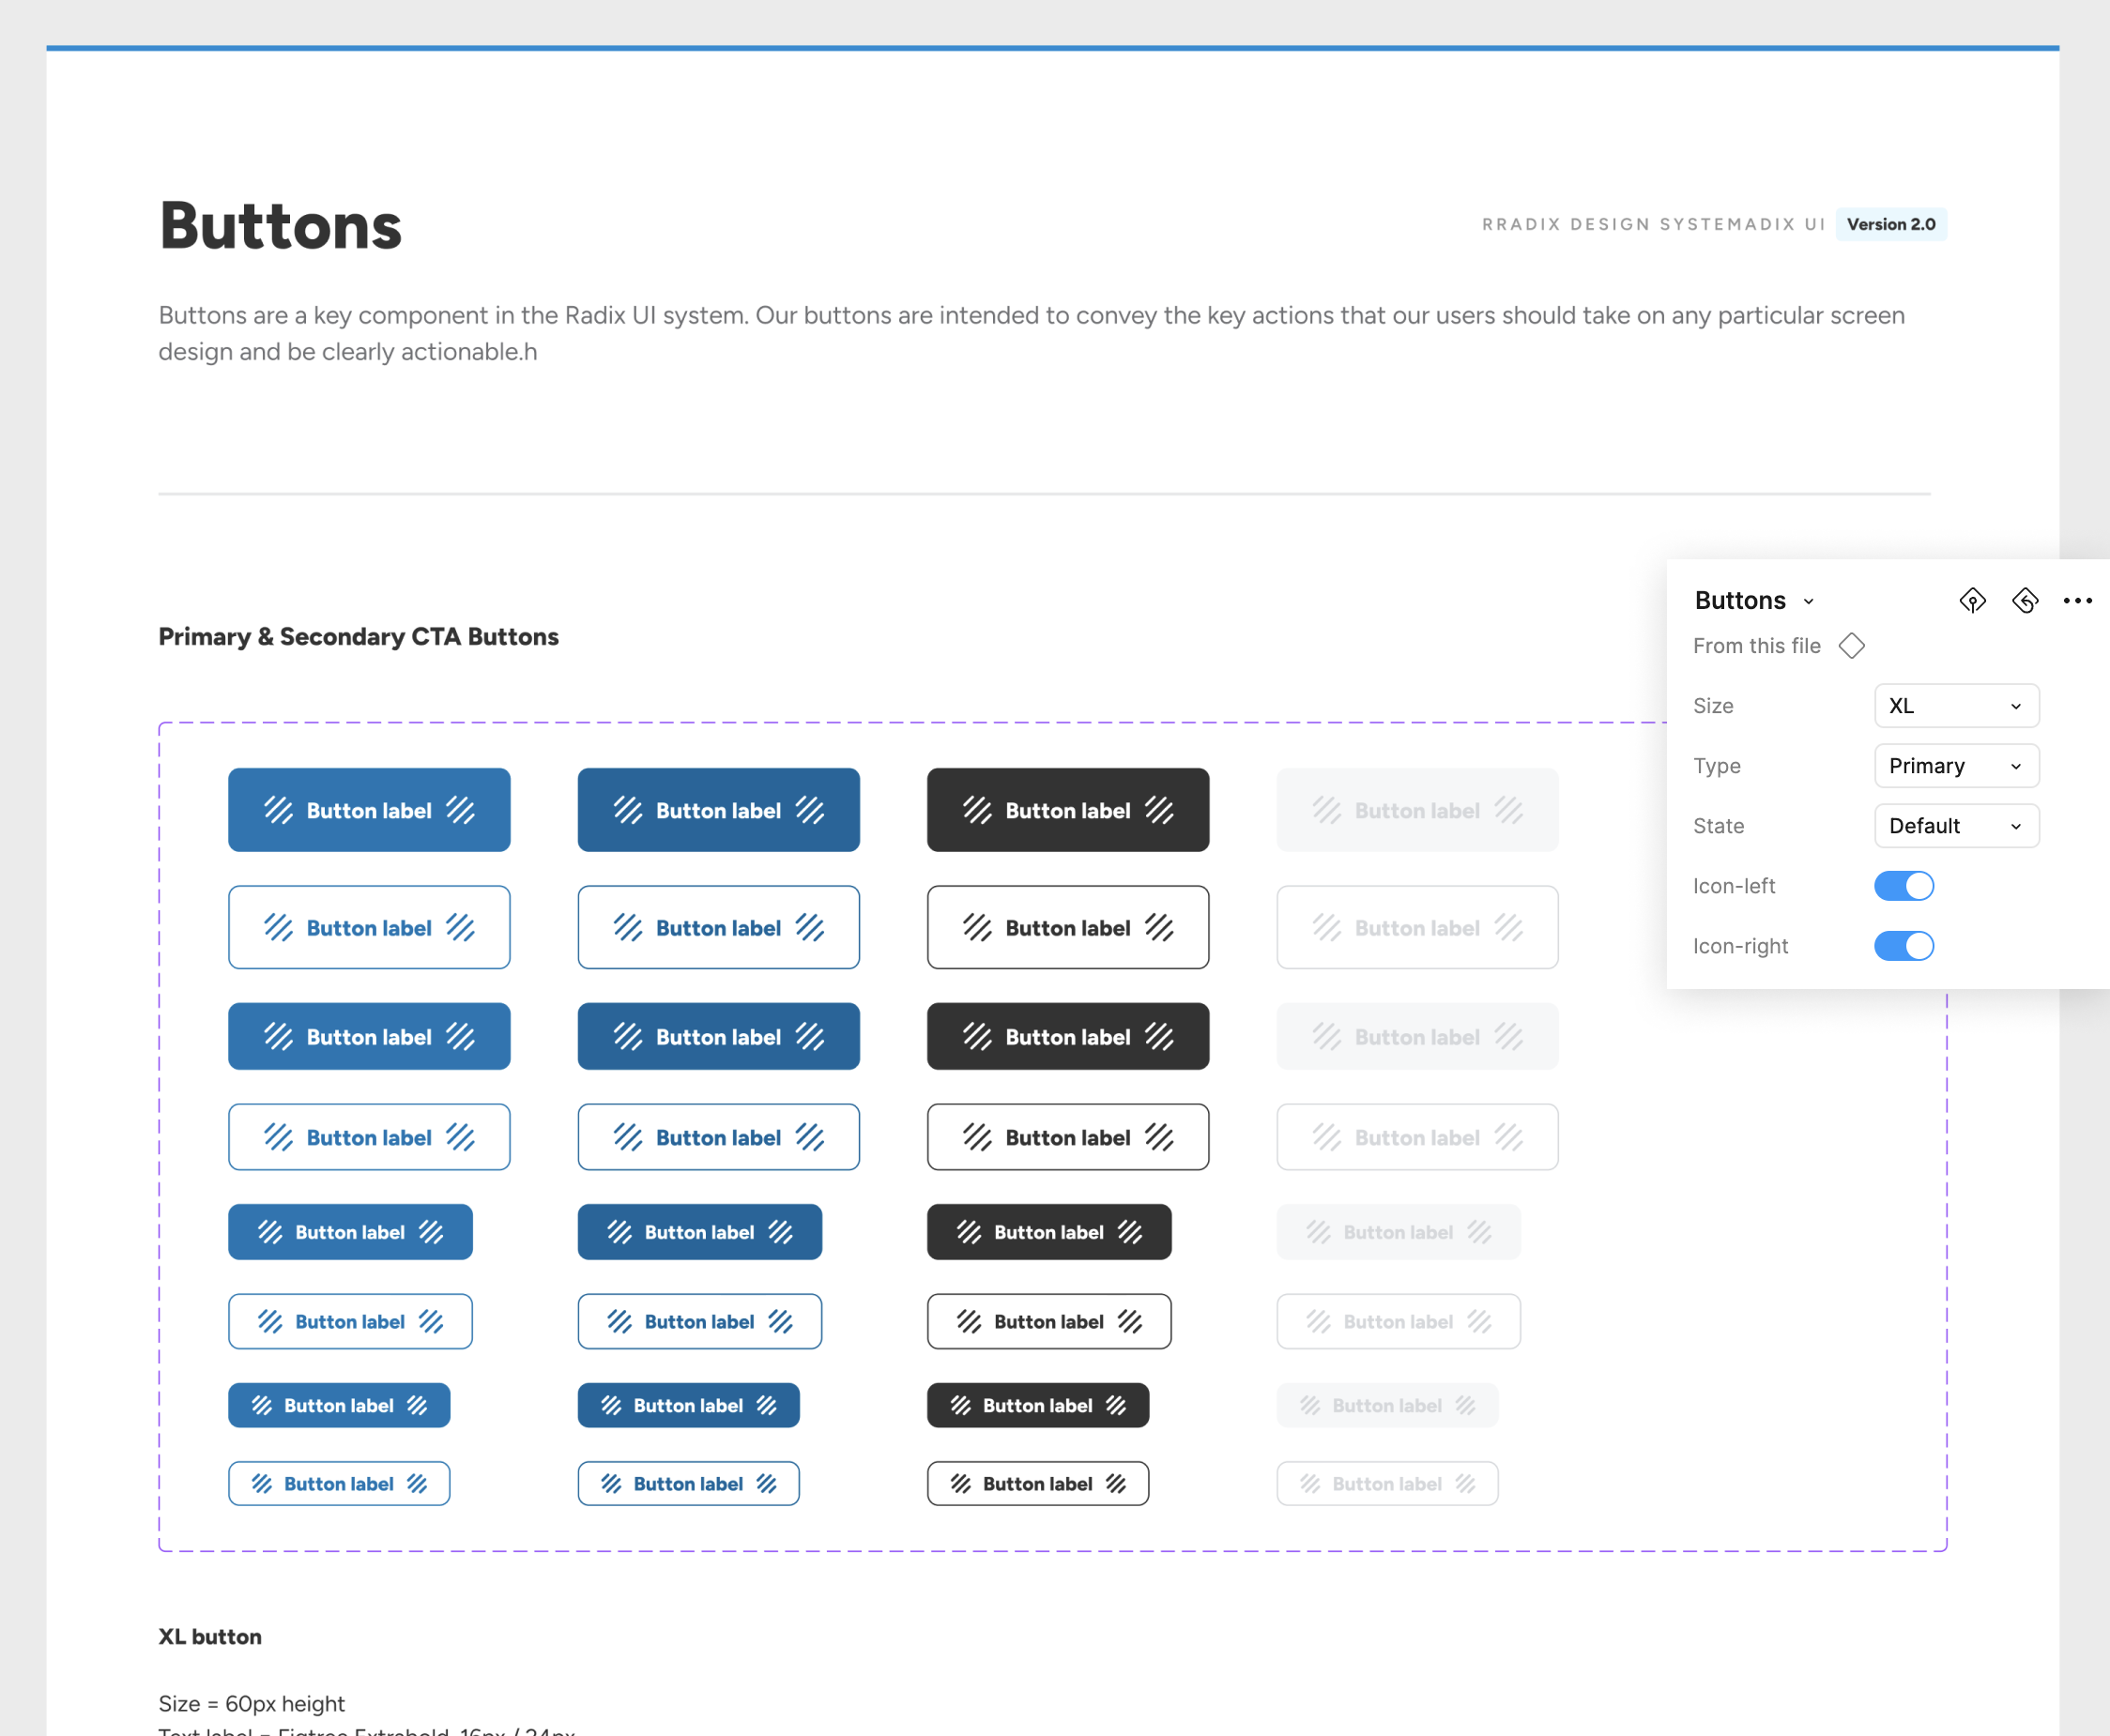Click the Icon-right property label
Viewport: 2110px width, 1736px height.
pos(1740,946)
